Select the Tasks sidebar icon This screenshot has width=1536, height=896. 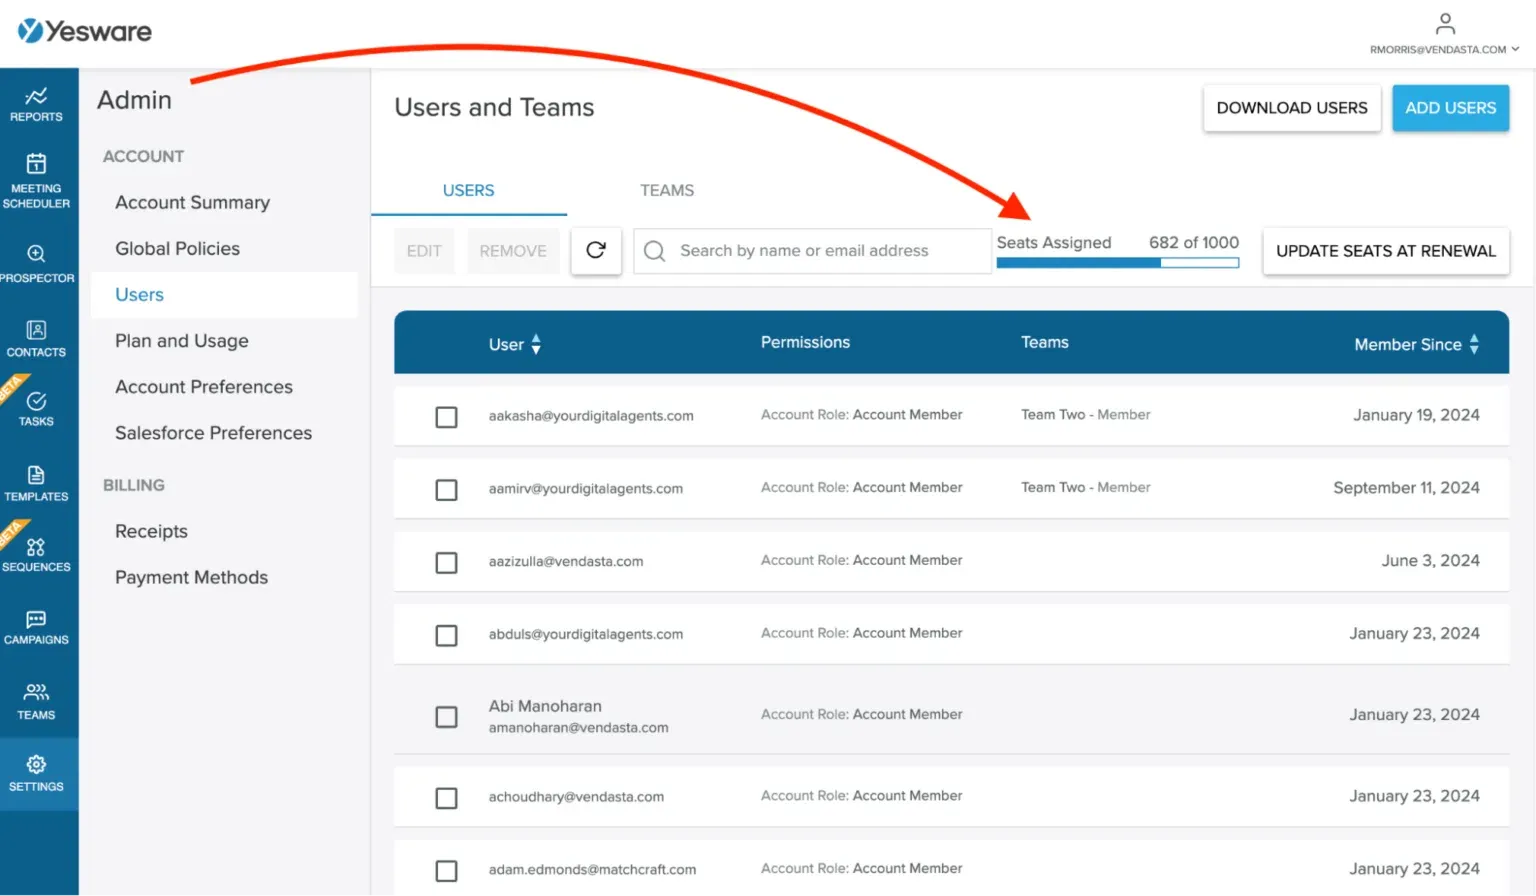point(37,405)
